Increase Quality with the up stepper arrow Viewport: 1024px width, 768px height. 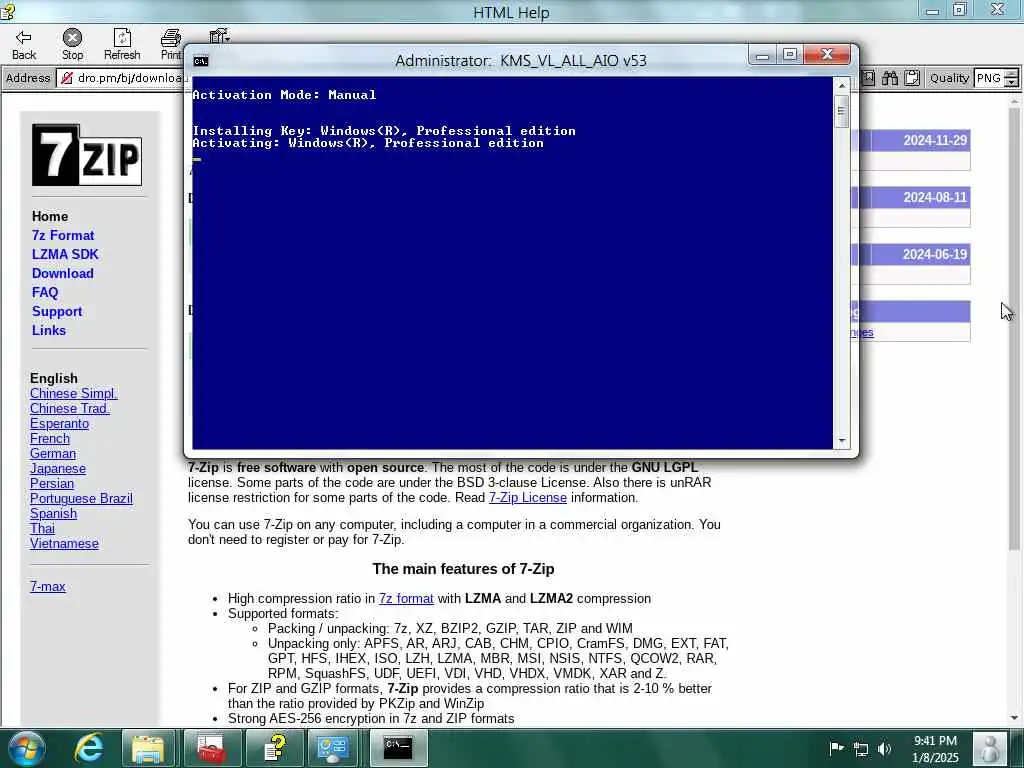(1011, 74)
